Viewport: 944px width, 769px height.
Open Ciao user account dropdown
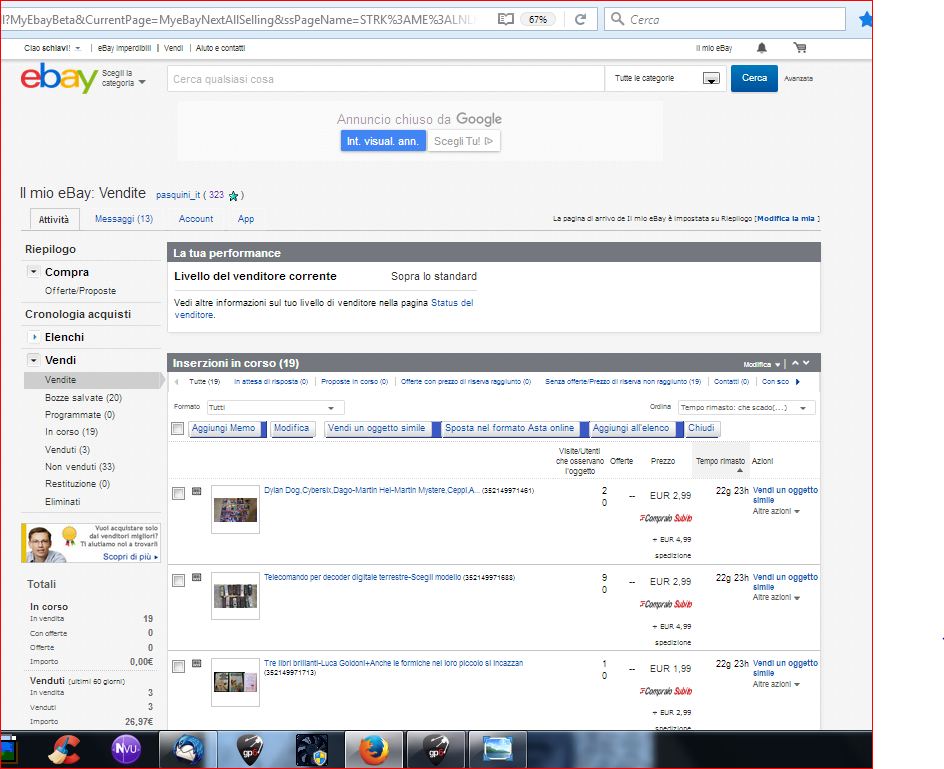pos(52,48)
